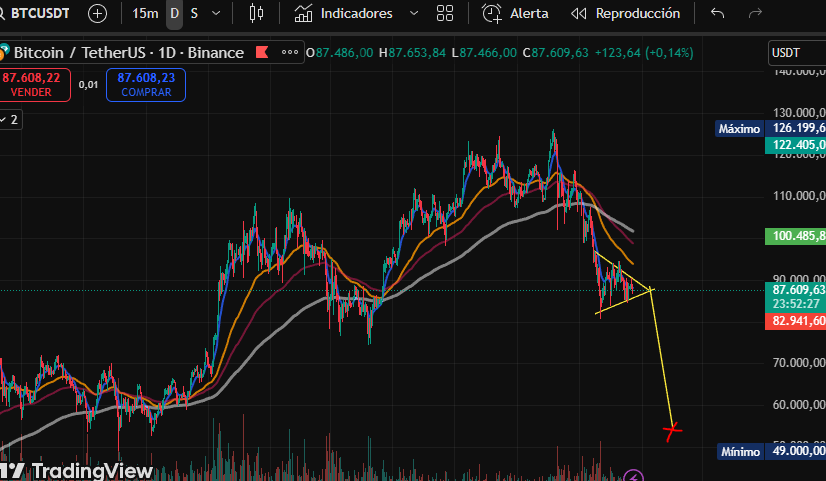The image size is (826, 481).
Task: Expand the favorite indicators dropdown arrow
Action: [x=414, y=13]
